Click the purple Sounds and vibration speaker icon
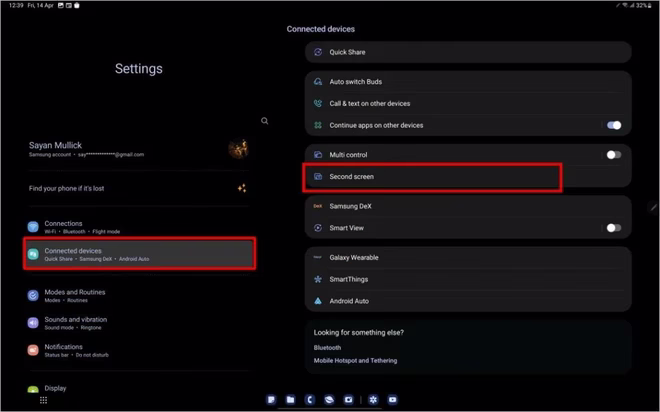This screenshot has width=660, height=412. pos(33,323)
